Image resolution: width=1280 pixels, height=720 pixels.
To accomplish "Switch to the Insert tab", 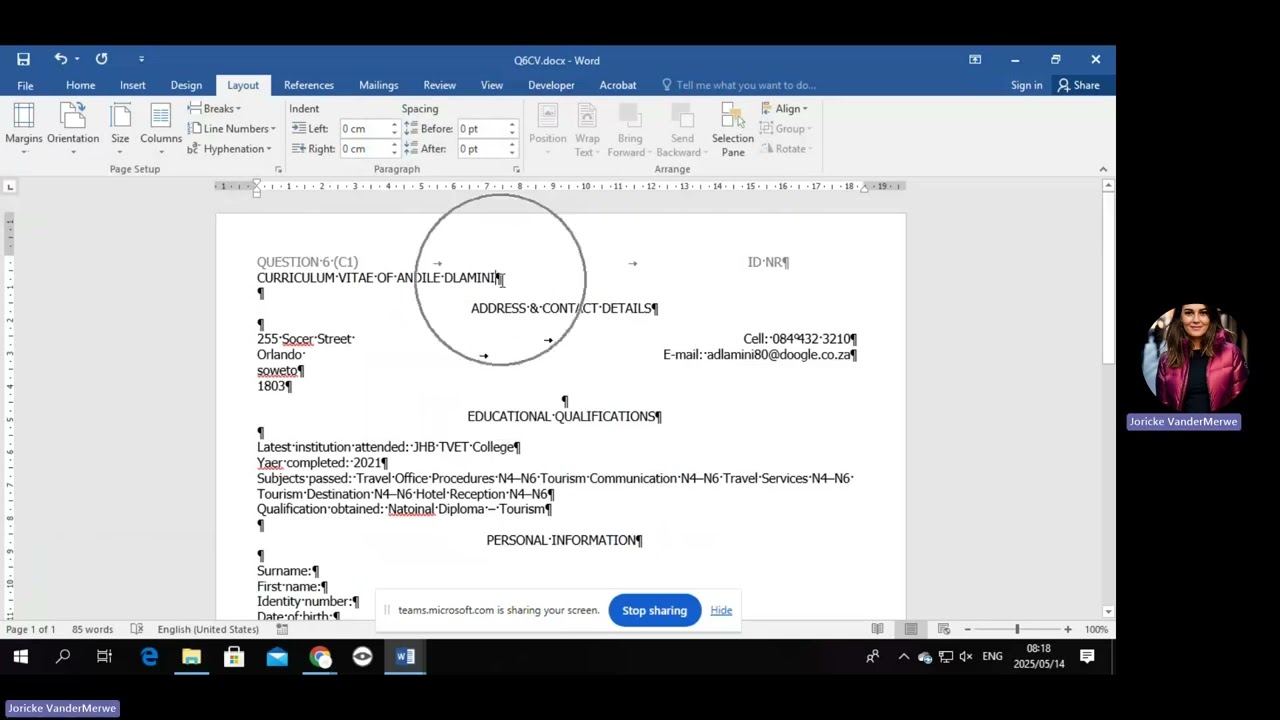I will point(133,85).
